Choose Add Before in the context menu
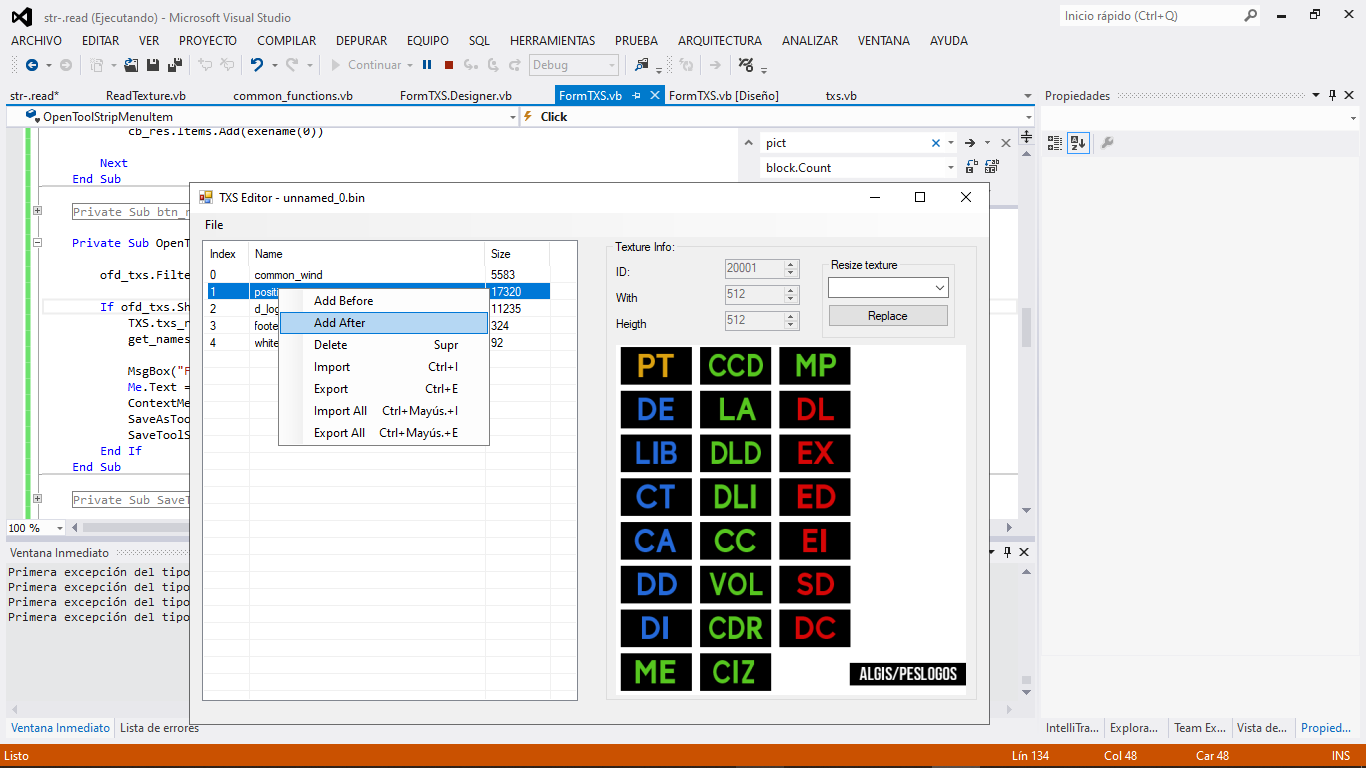Image resolution: width=1366 pixels, height=768 pixels. pos(383,300)
